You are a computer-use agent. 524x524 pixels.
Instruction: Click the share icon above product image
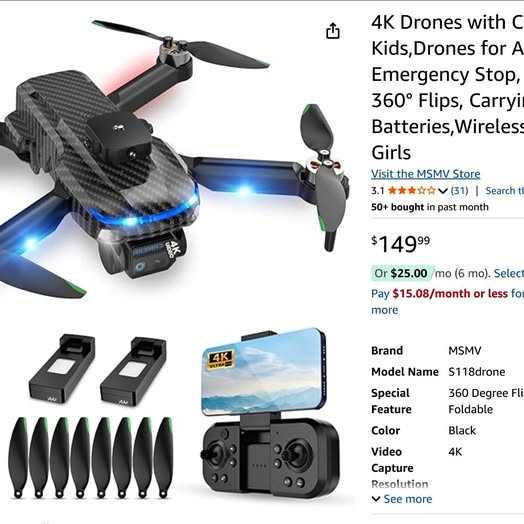tap(333, 31)
